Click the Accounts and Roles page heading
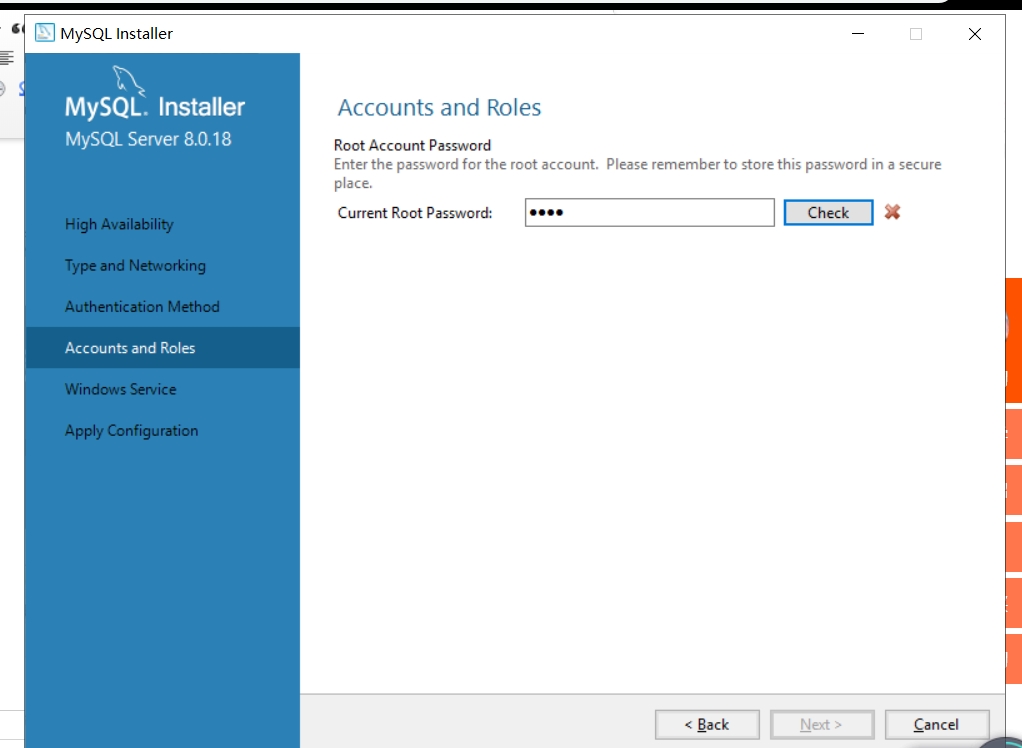Image resolution: width=1022 pixels, height=748 pixels. click(x=439, y=108)
